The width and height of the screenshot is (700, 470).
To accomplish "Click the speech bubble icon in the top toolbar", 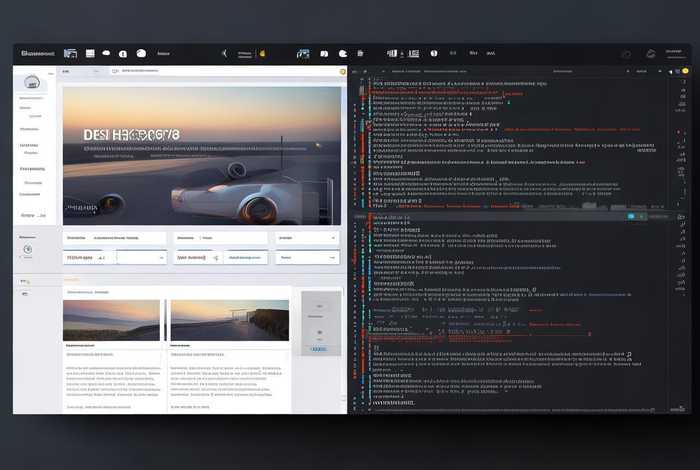I will point(141,53).
